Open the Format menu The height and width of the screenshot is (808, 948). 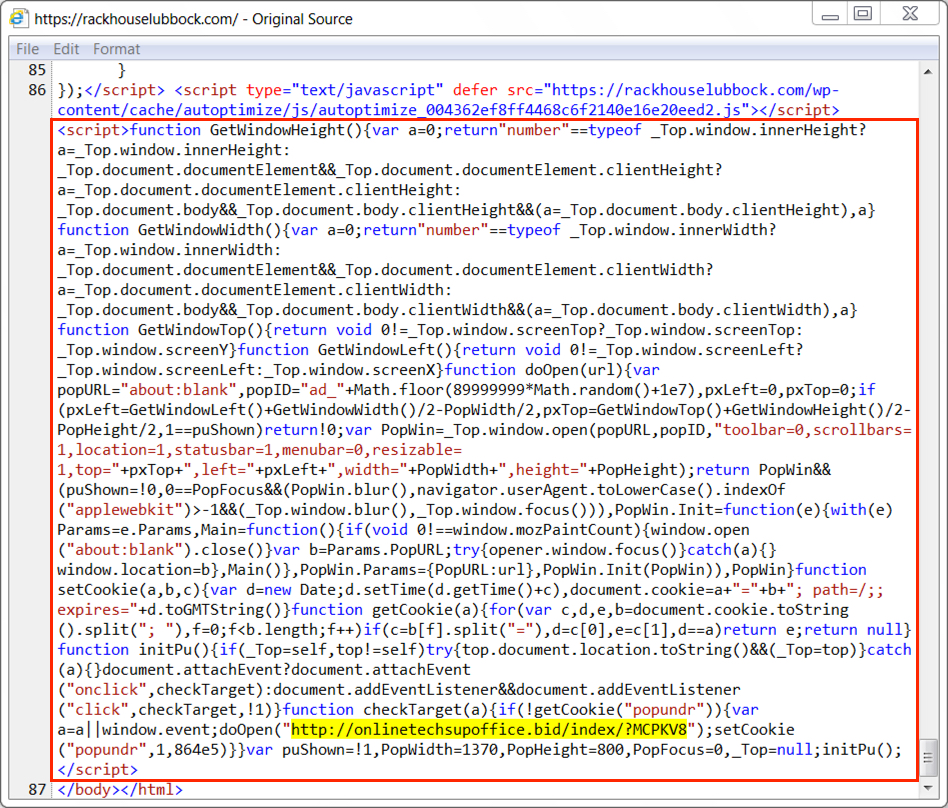[116, 49]
